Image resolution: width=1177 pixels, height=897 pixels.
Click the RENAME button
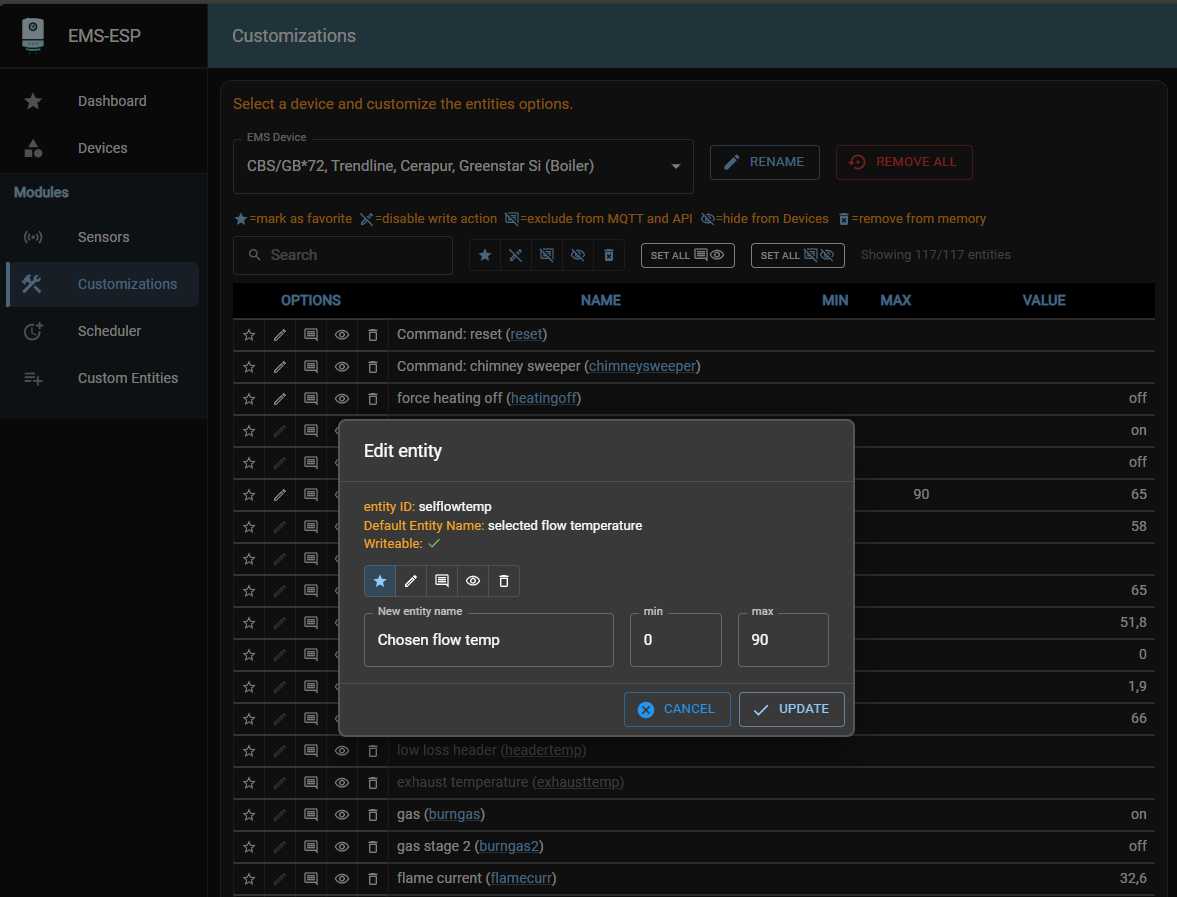point(764,162)
